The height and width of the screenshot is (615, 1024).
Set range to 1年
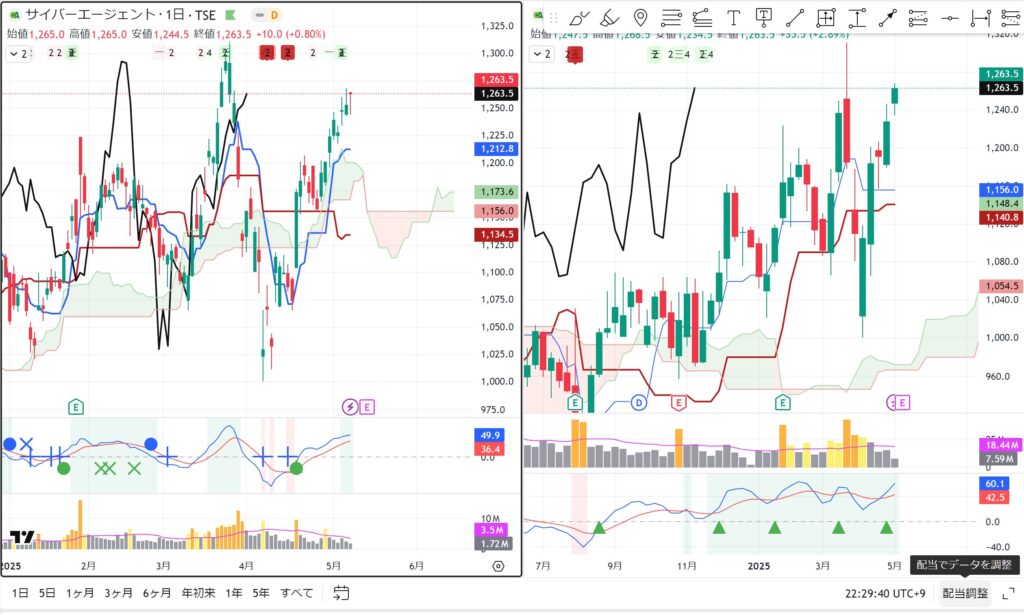pos(234,593)
